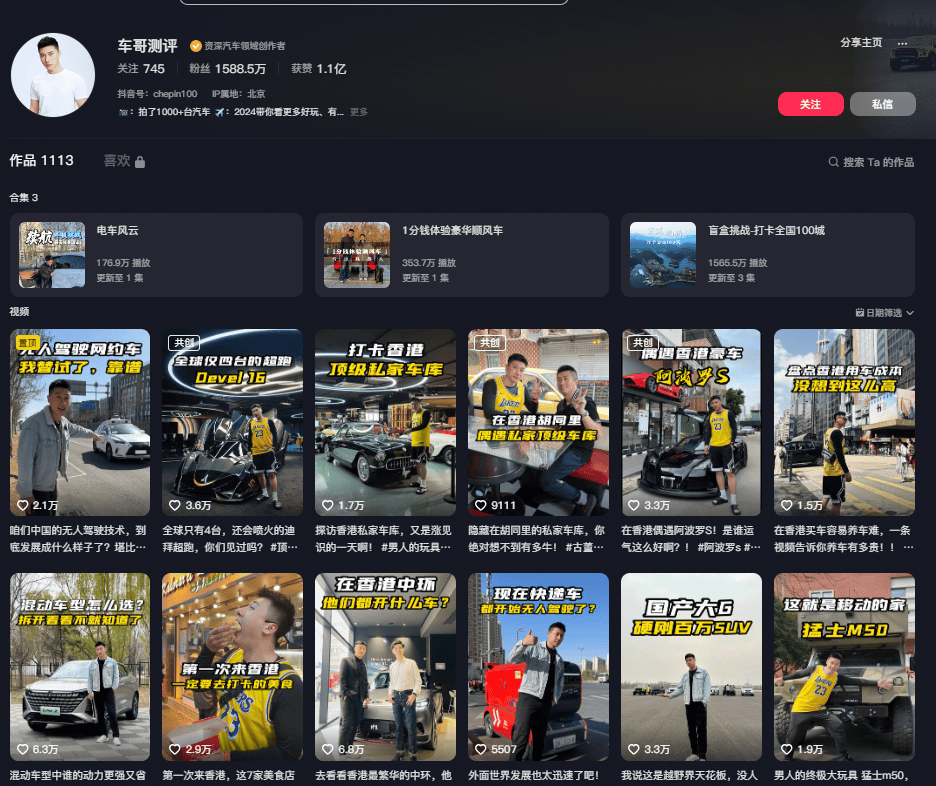Open the 电车风云 collection card
Viewport: 936px width, 786px height.
pos(156,255)
